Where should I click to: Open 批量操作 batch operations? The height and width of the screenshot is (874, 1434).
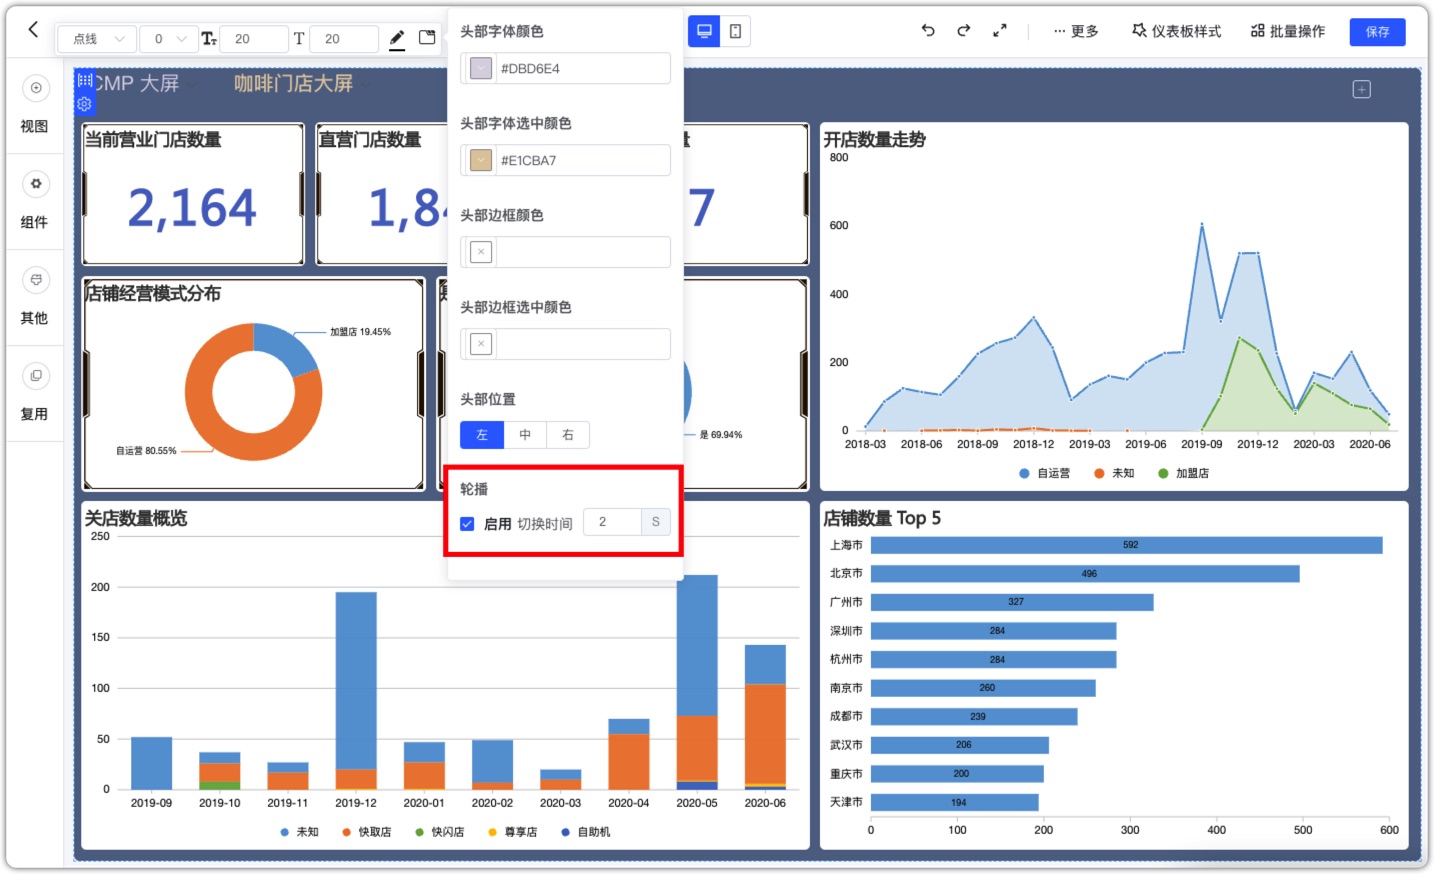[1288, 31]
